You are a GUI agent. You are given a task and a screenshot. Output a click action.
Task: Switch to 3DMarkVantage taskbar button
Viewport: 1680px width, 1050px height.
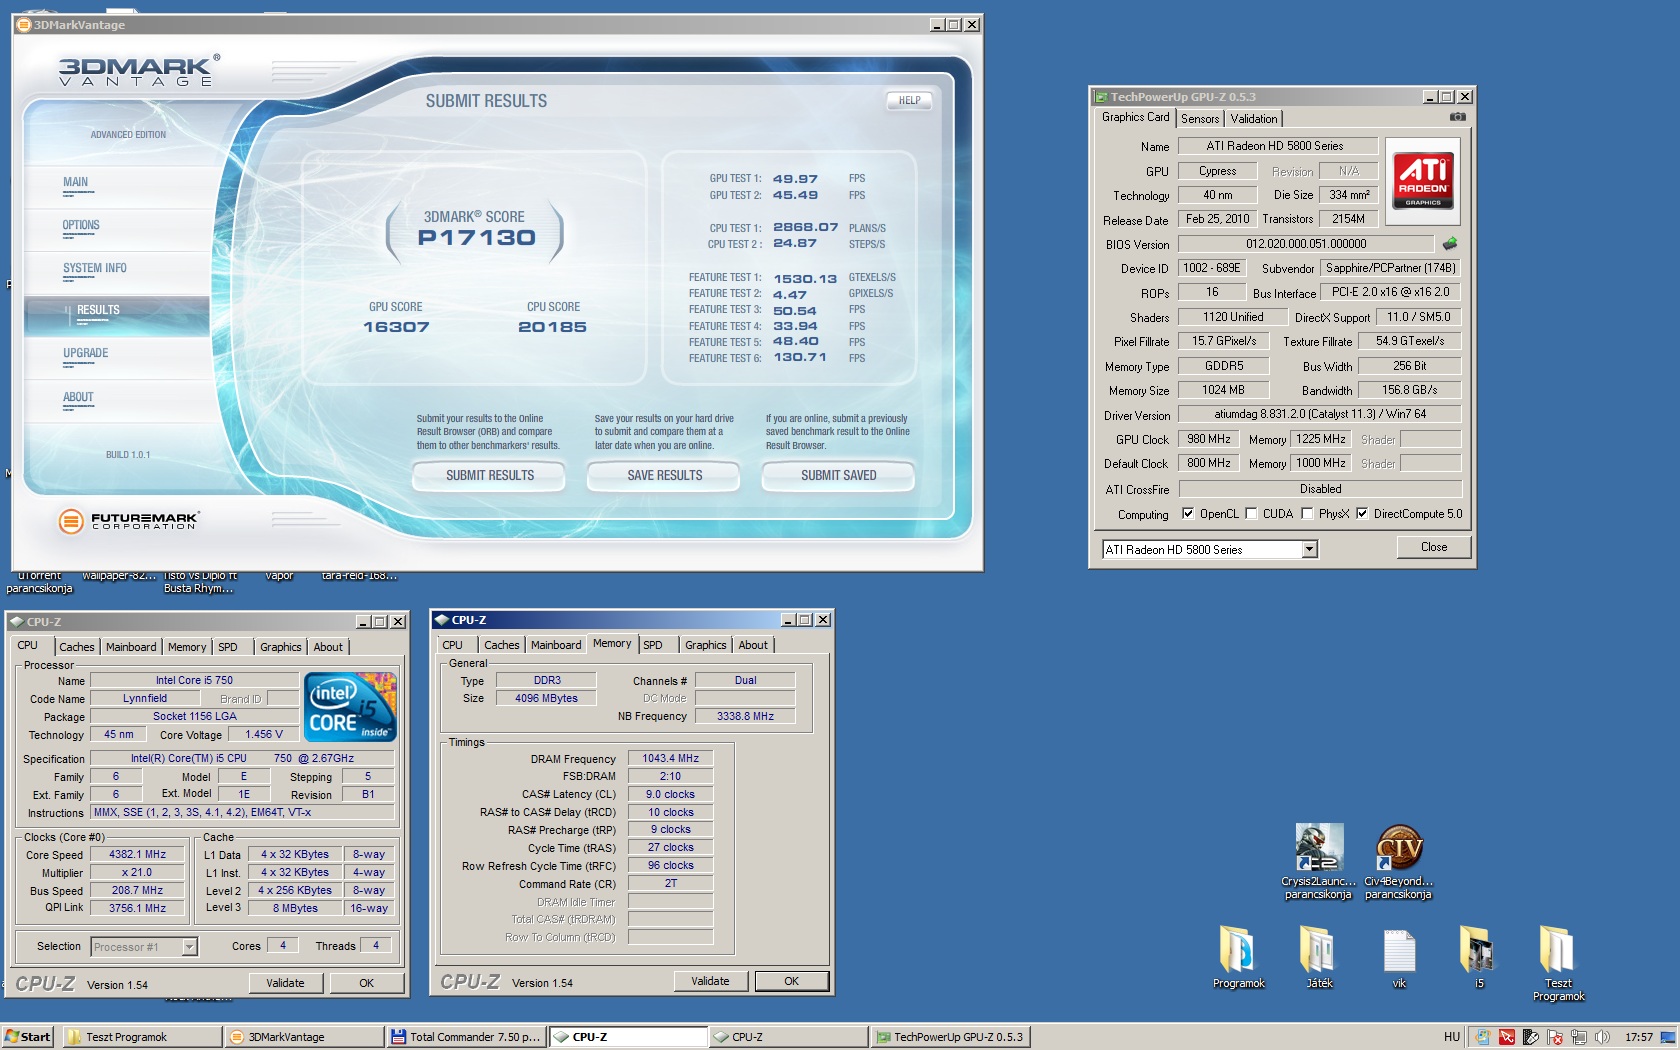pos(304,1037)
